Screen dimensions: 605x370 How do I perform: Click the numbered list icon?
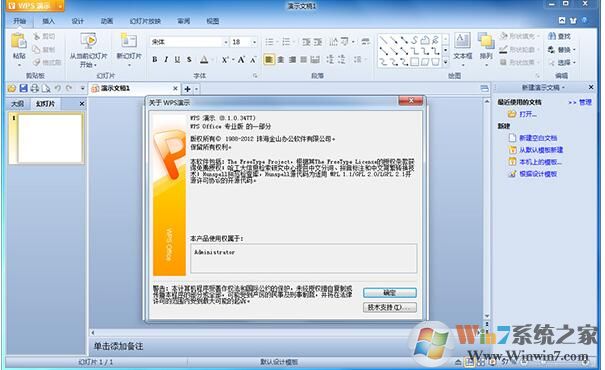coord(286,42)
